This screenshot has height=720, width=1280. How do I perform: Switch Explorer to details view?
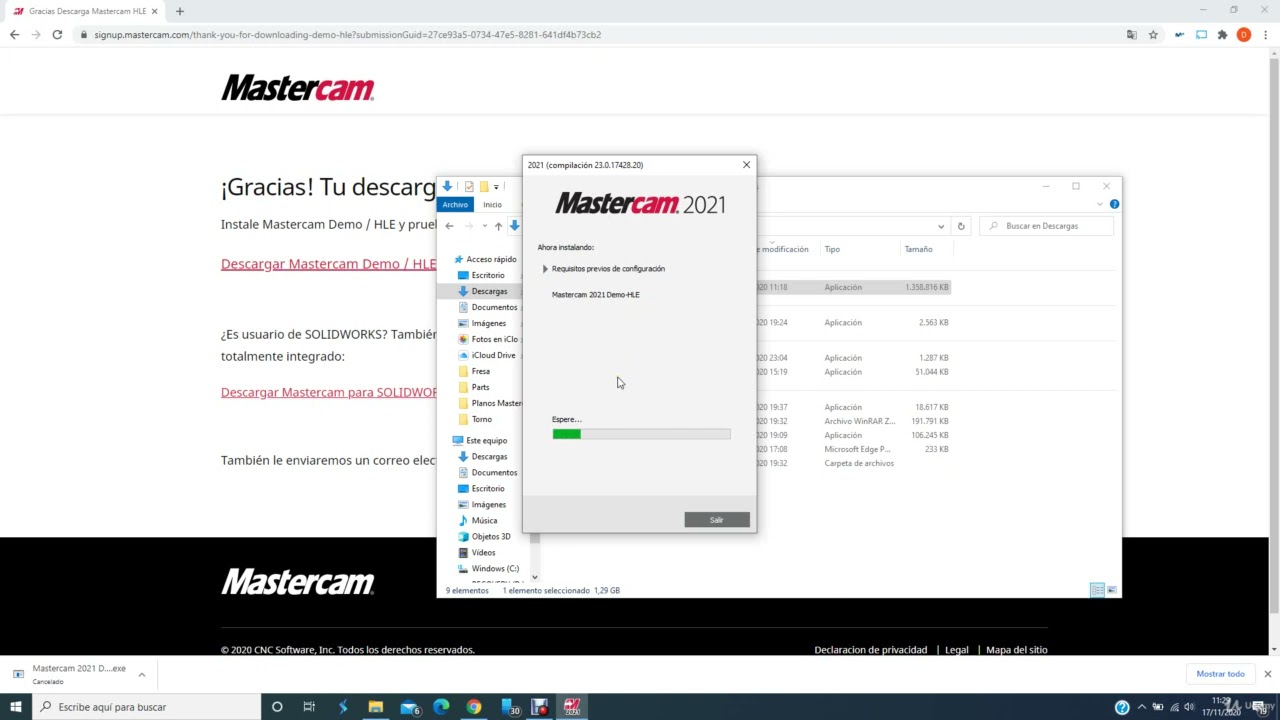point(1097,590)
